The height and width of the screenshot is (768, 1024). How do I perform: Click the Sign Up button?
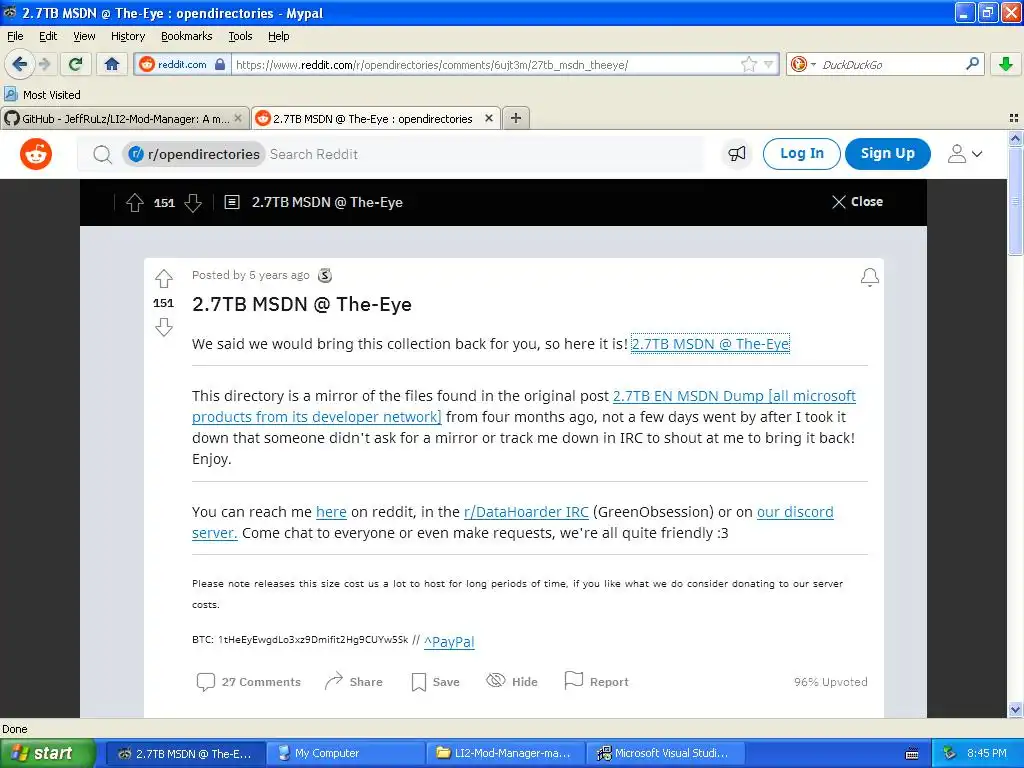coord(888,153)
